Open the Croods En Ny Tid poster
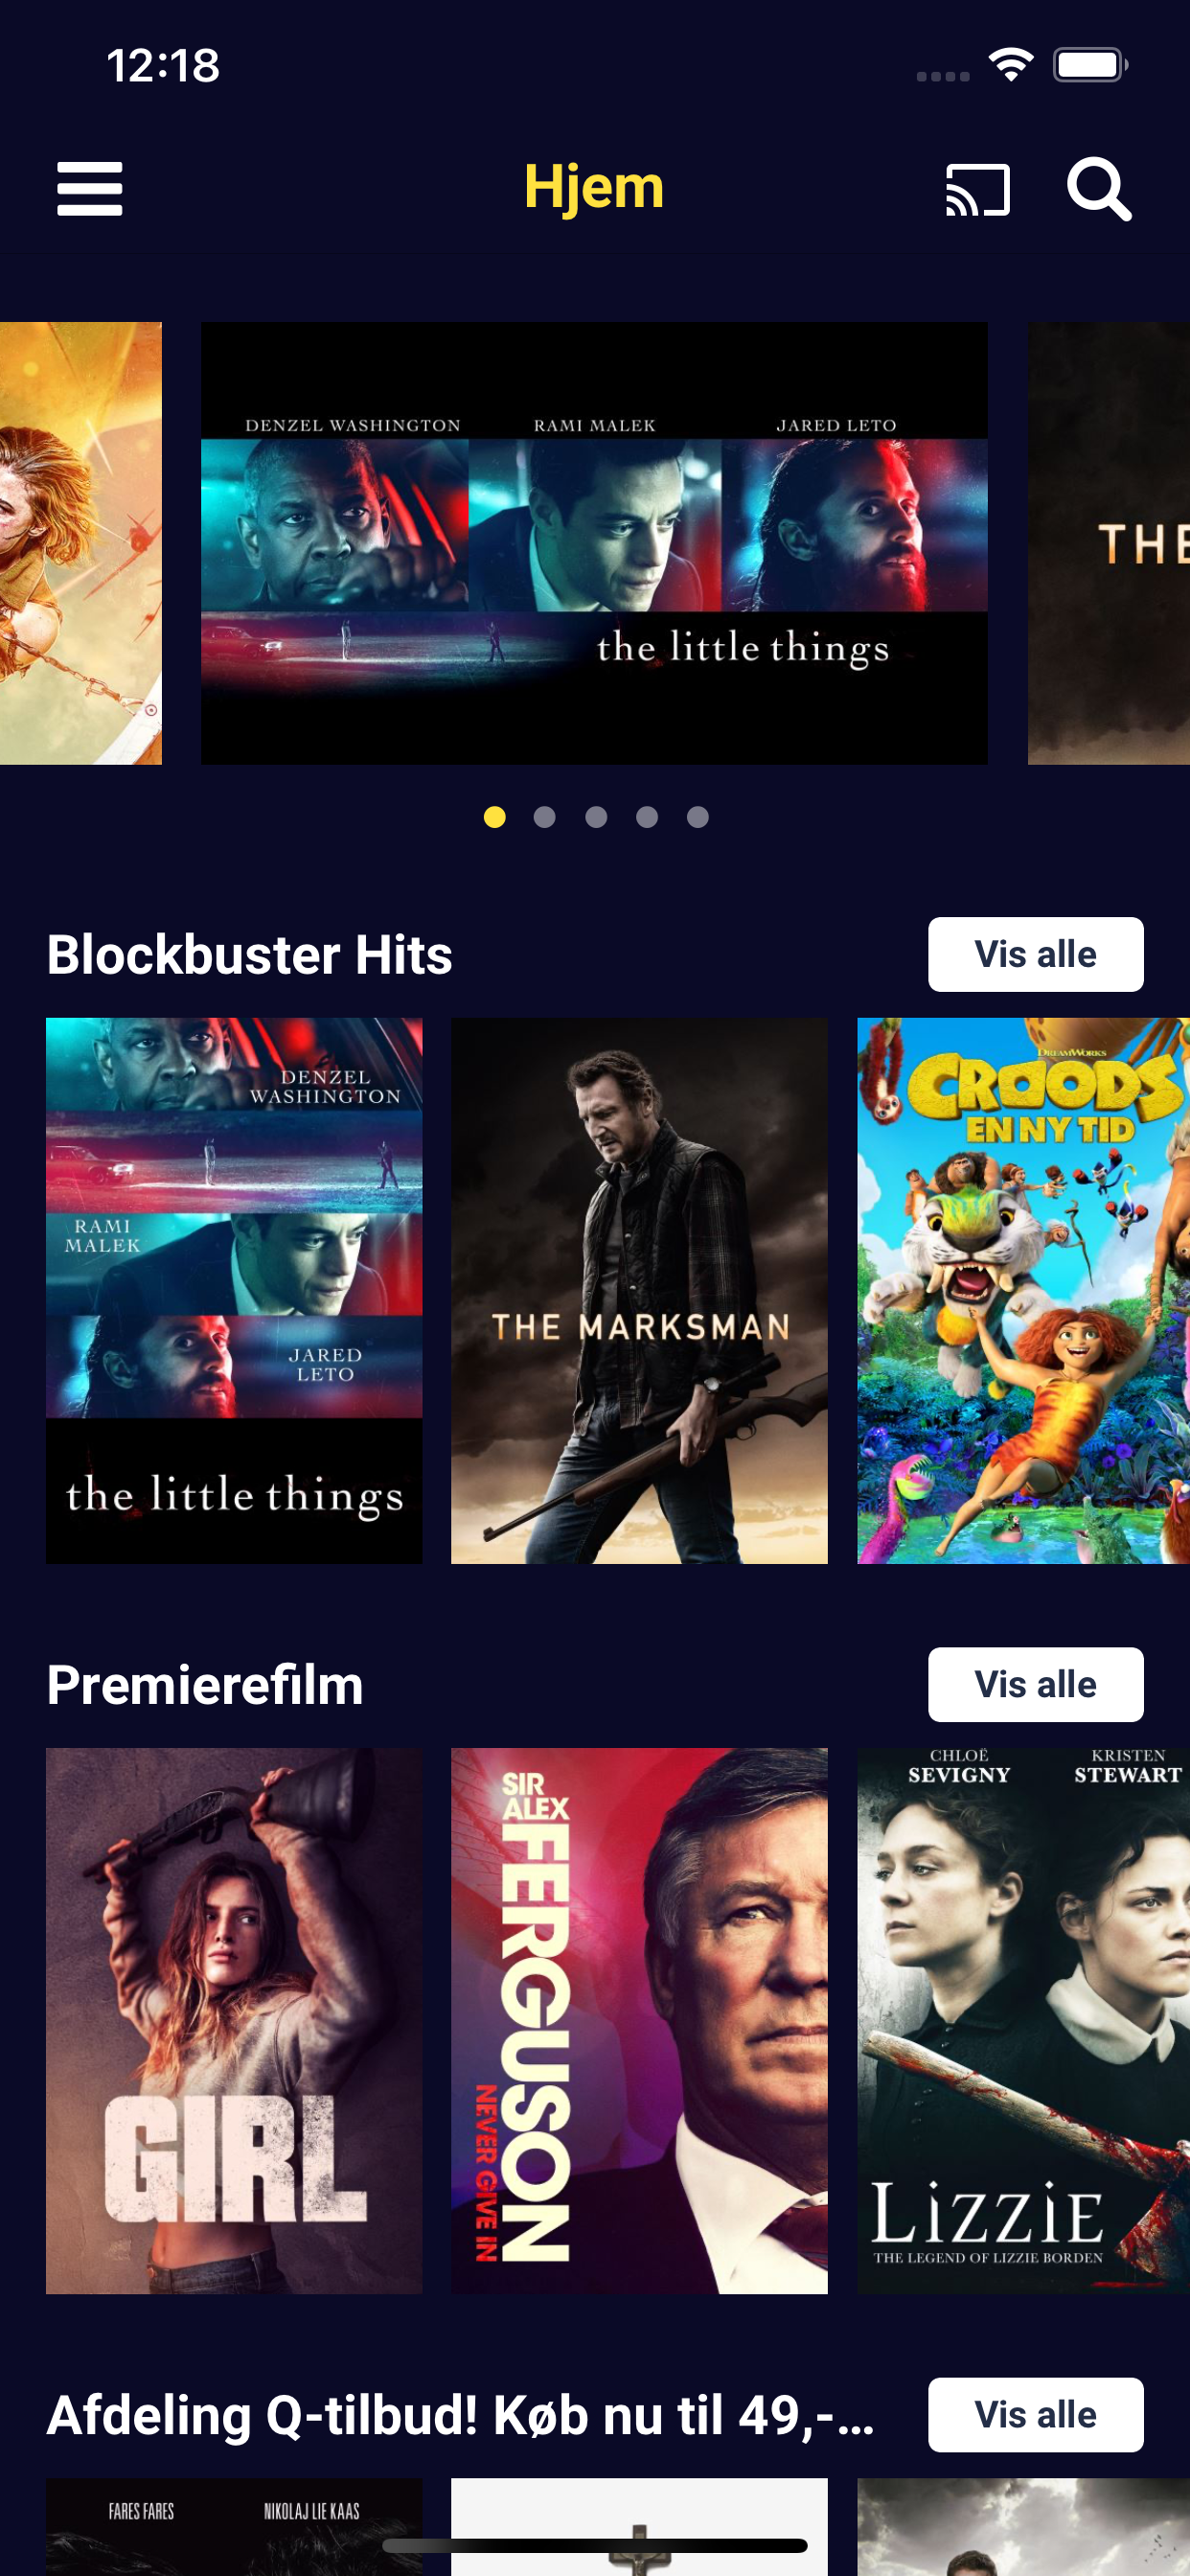Image resolution: width=1190 pixels, height=2576 pixels. [1023, 1290]
